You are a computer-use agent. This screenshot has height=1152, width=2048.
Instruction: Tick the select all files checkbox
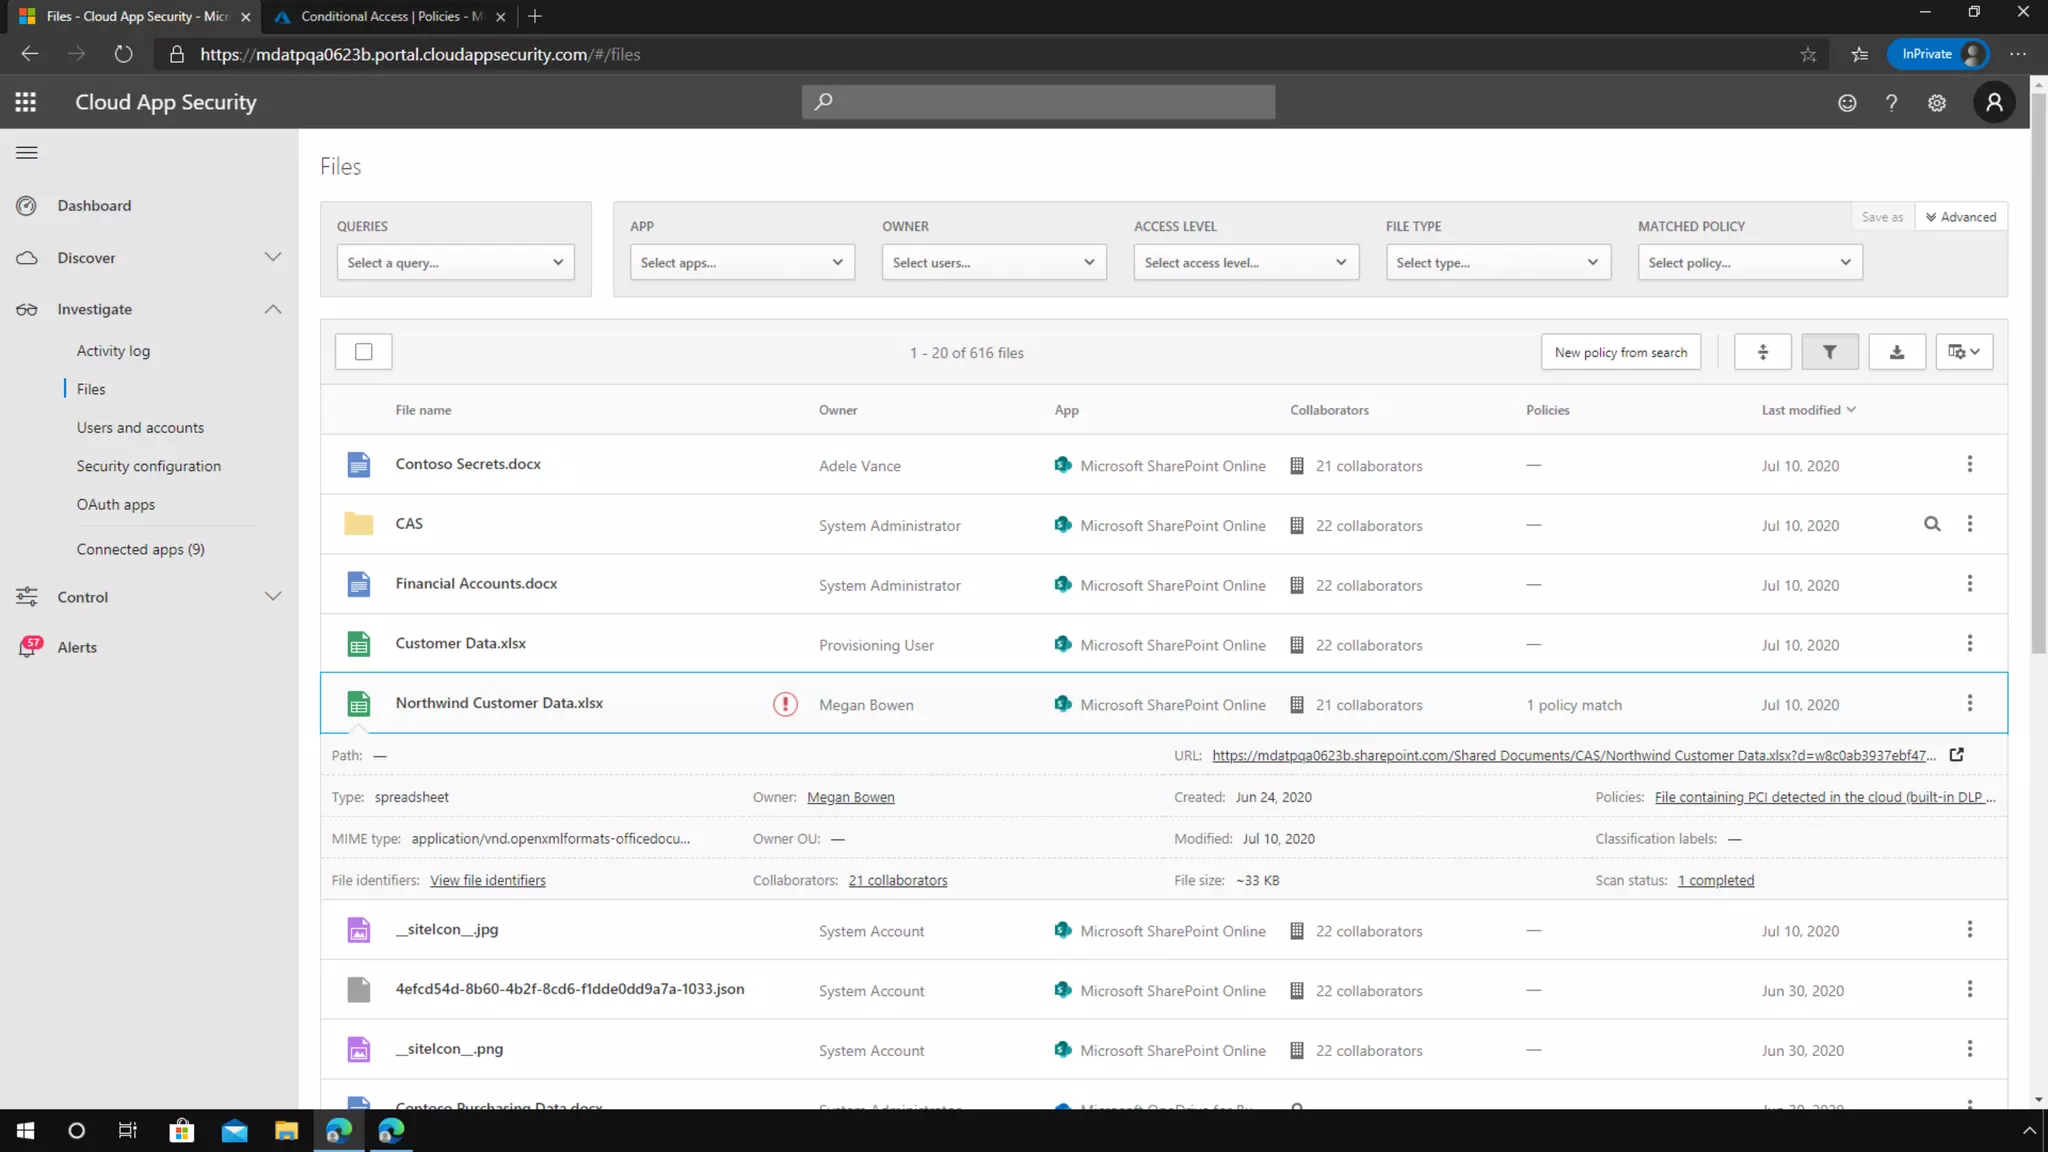pos(363,352)
